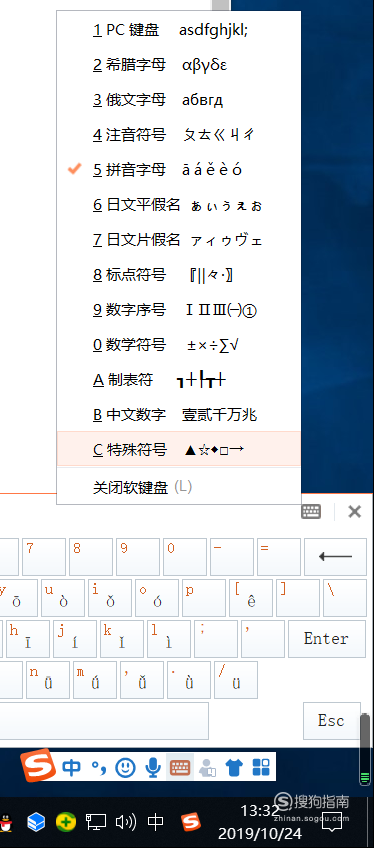Choose 日文片假名 katakana keyboard
374x848 pixels.
click(178, 240)
